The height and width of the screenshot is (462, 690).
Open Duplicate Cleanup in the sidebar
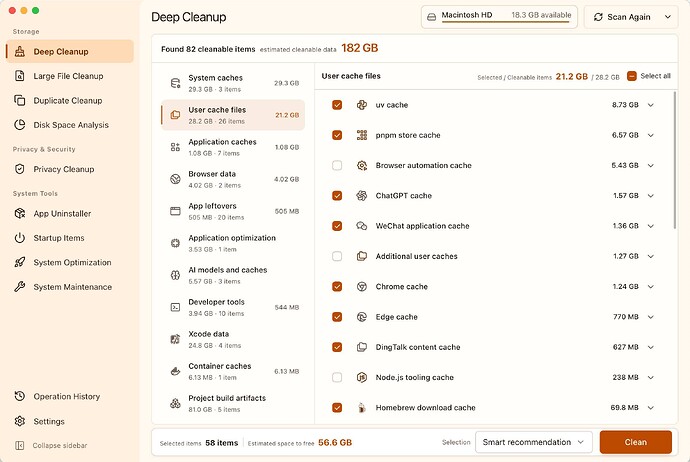(x=70, y=100)
